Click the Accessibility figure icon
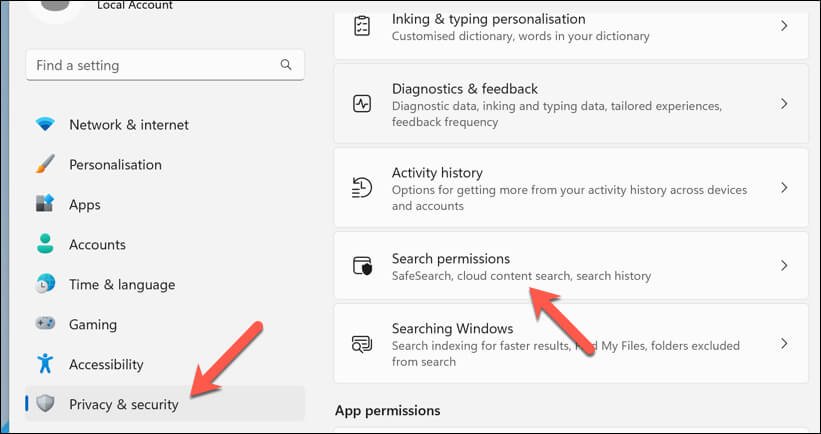The width and height of the screenshot is (821, 434). click(x=45, y=364)
